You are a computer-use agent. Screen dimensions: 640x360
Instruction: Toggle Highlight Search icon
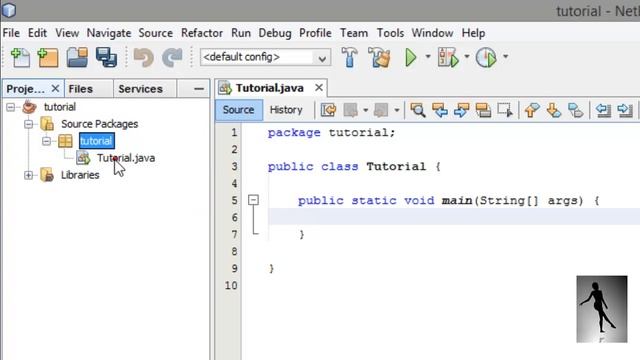(483, 110)
